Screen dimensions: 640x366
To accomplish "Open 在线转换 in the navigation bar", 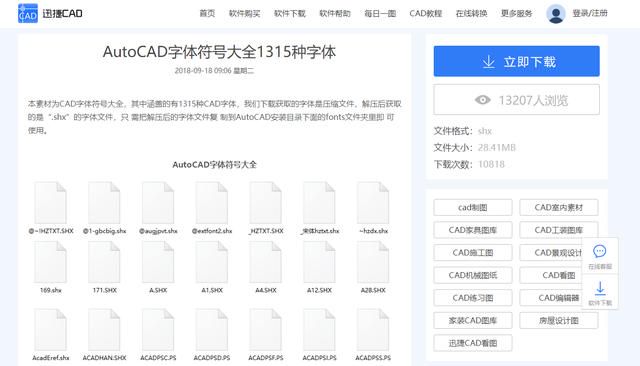I will pos(471,13).
